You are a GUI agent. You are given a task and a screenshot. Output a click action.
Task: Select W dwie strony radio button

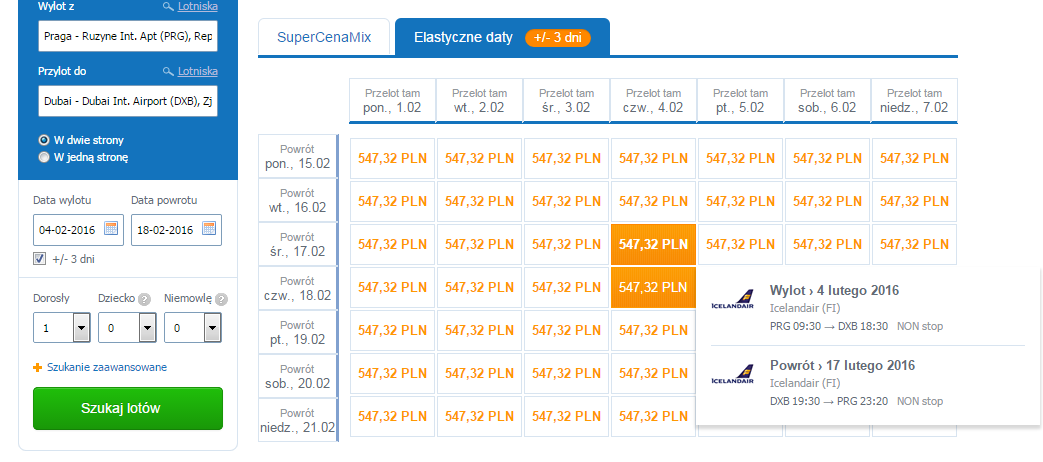pos(44,140)
